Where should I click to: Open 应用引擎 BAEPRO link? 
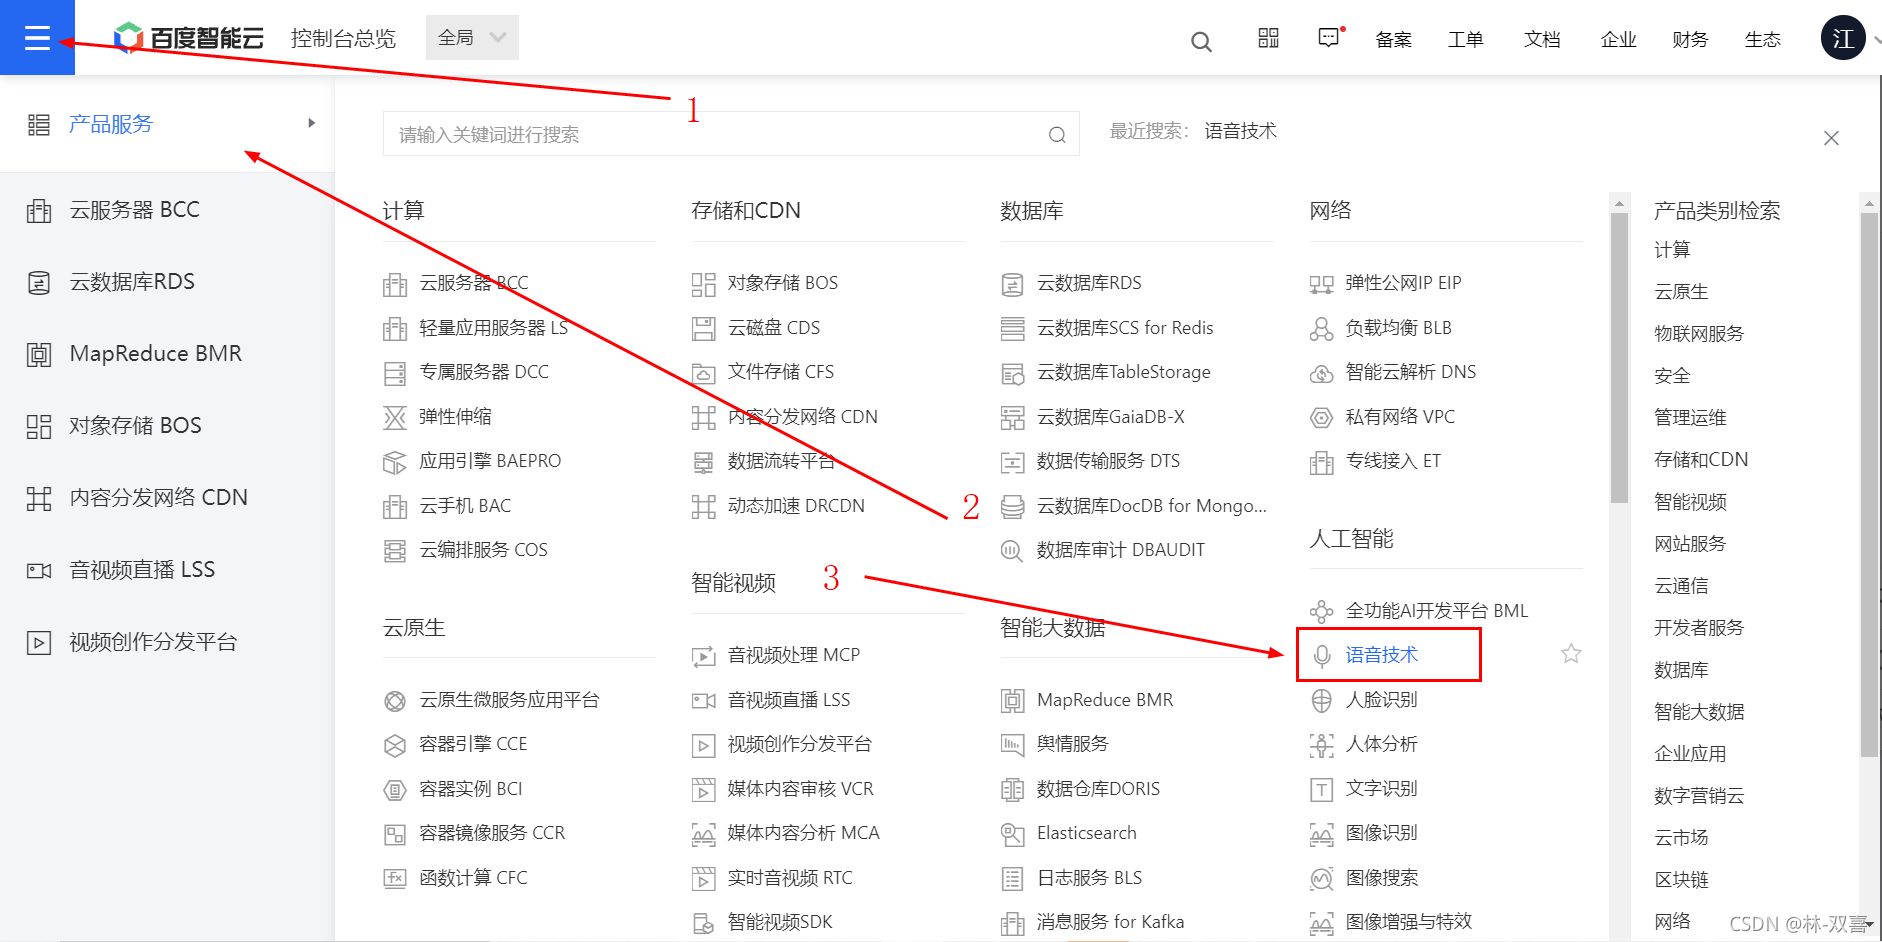(490, 461)
